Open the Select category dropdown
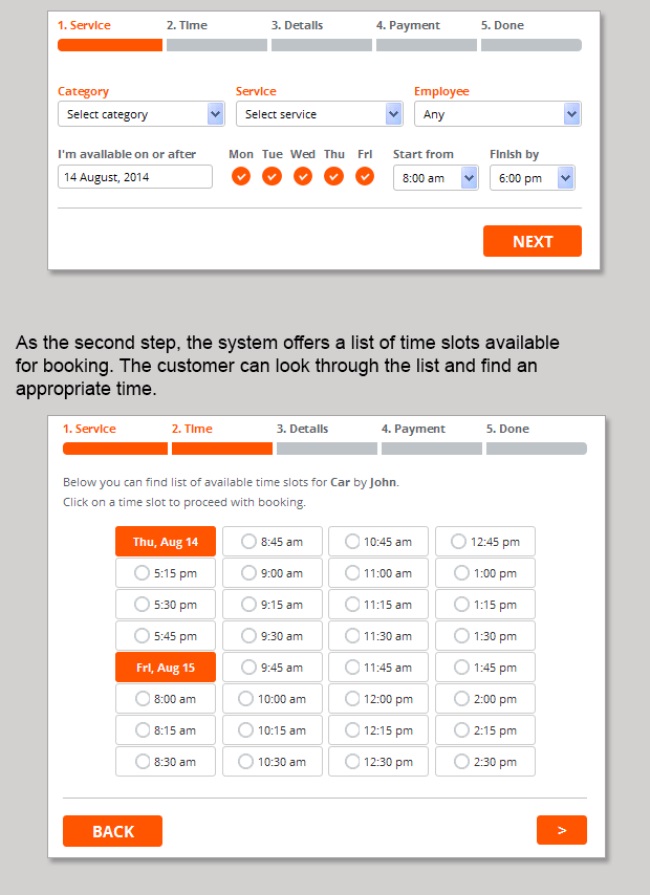The image size is (650, 895). pyautogui.click(x=141, y=114)
